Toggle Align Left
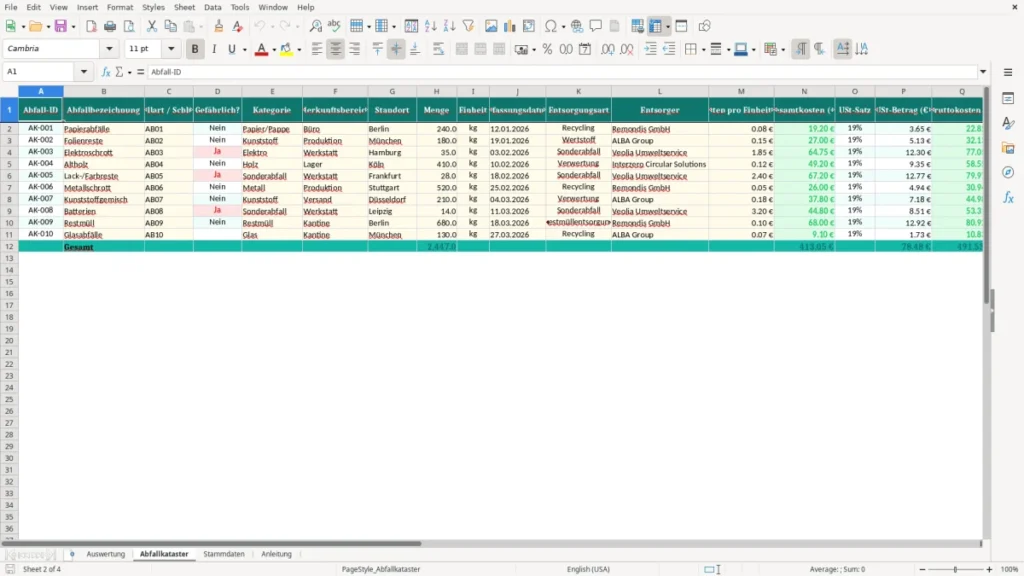1024x576 pixels. [317, 49]
